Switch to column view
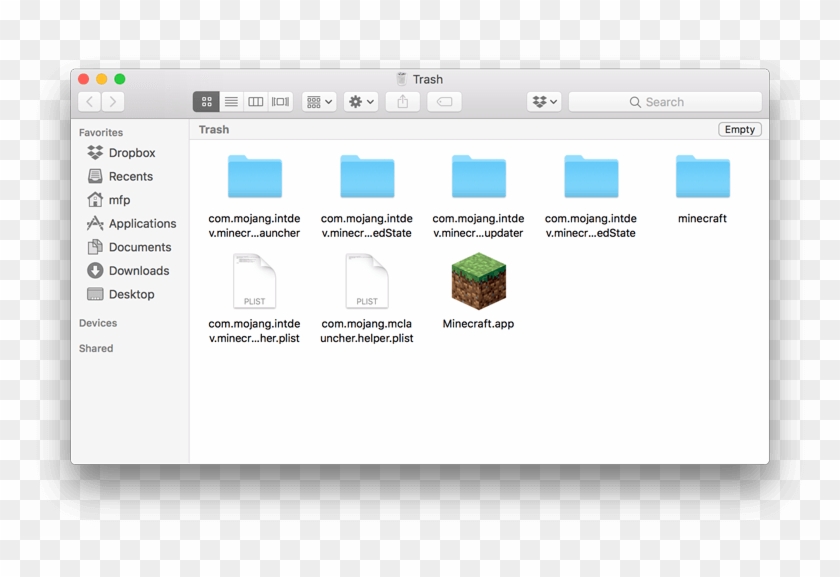 (x=256, y=102)
